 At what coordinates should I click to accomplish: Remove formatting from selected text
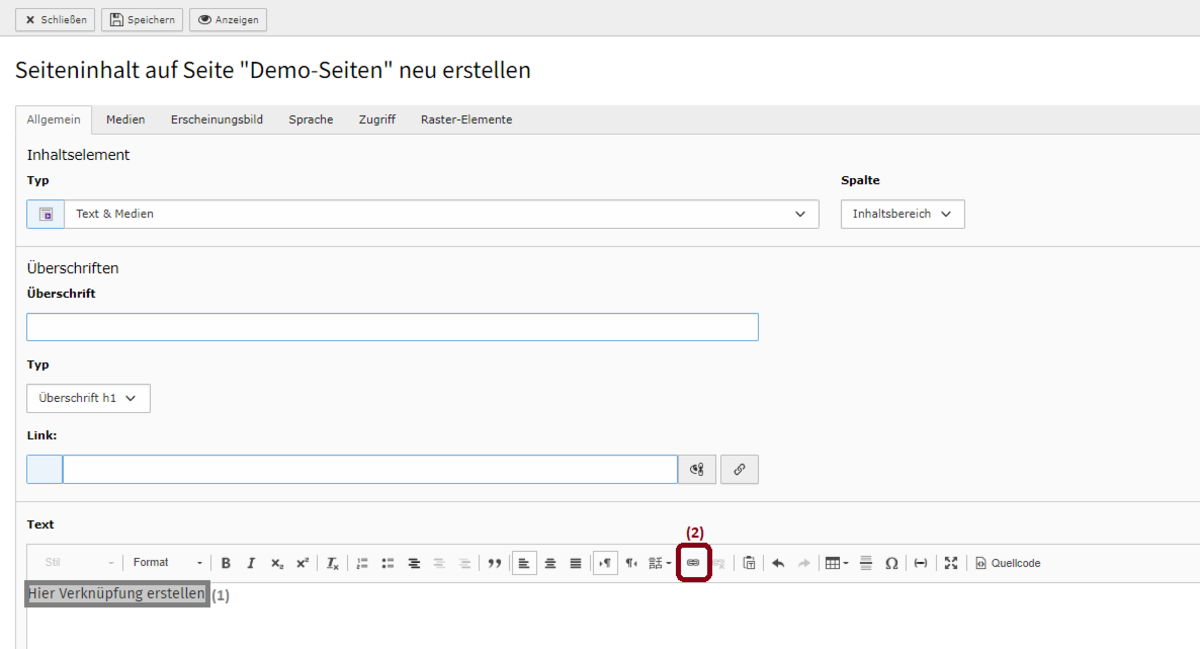[x=333, y=563]
